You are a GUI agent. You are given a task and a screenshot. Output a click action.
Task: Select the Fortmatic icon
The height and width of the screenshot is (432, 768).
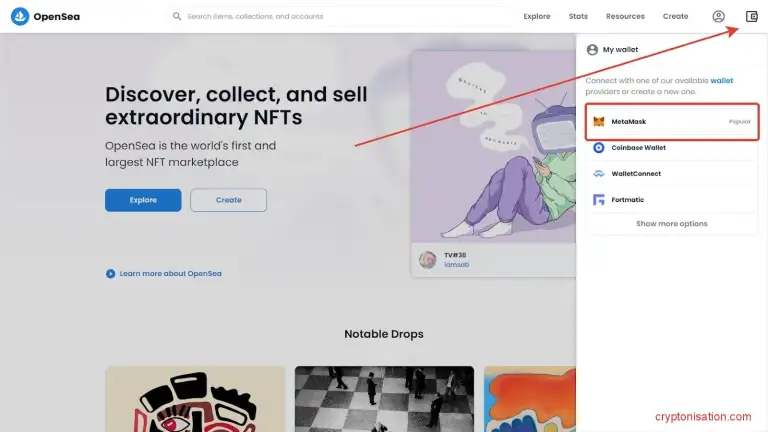(x=599, y=199)
